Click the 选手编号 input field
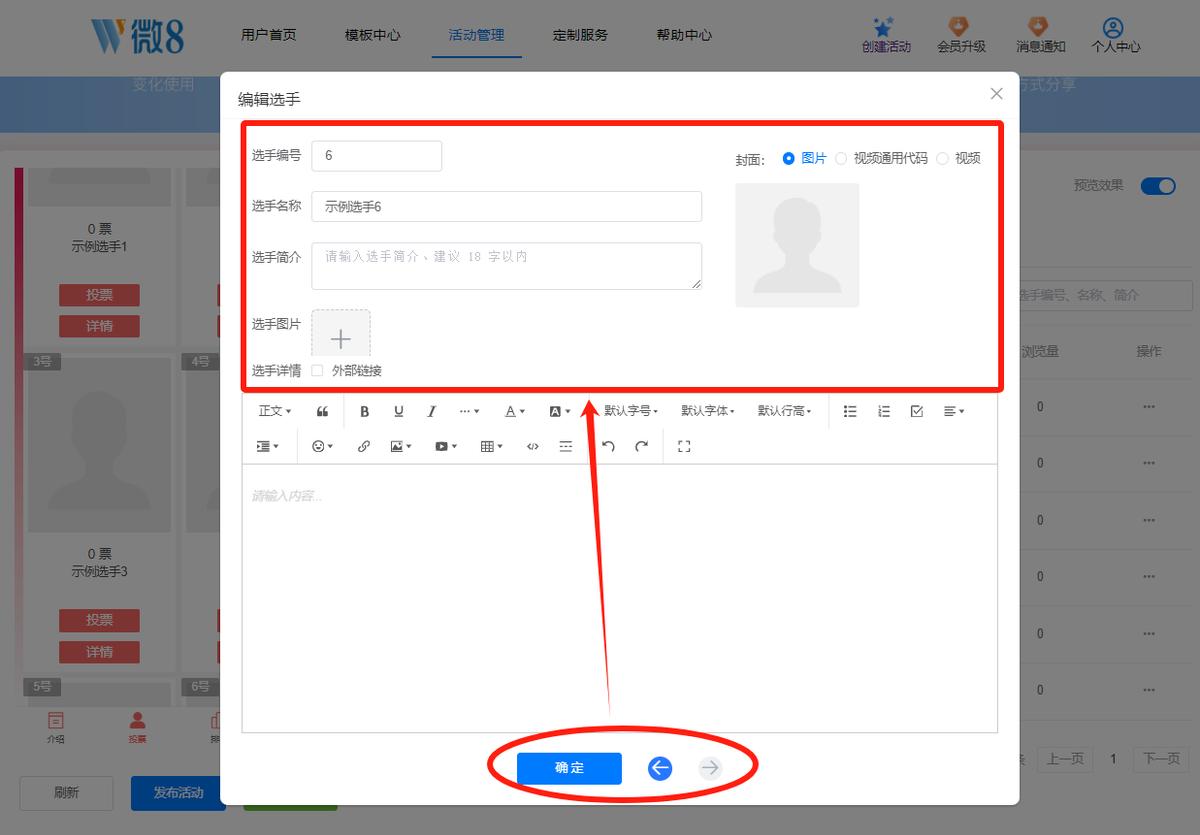Image resolution: width=1200 pixels, height=835 pixels. [x=377, y=156]
